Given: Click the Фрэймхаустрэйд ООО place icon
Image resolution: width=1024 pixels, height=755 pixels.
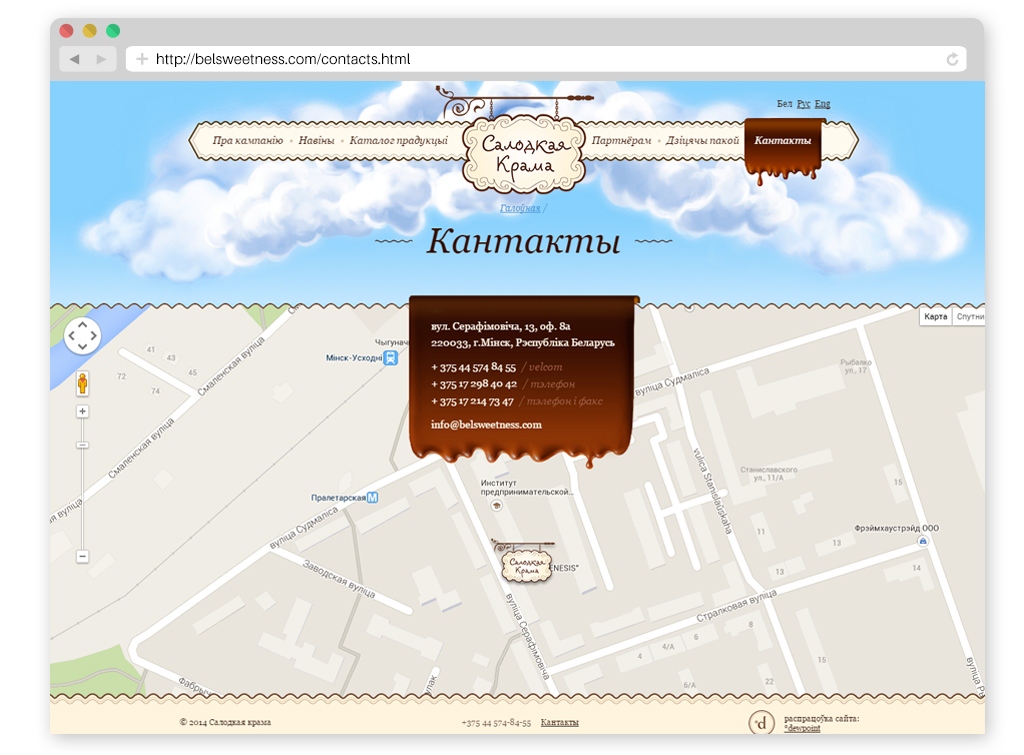Looking at the screenshot, I should tap(923, 541).
